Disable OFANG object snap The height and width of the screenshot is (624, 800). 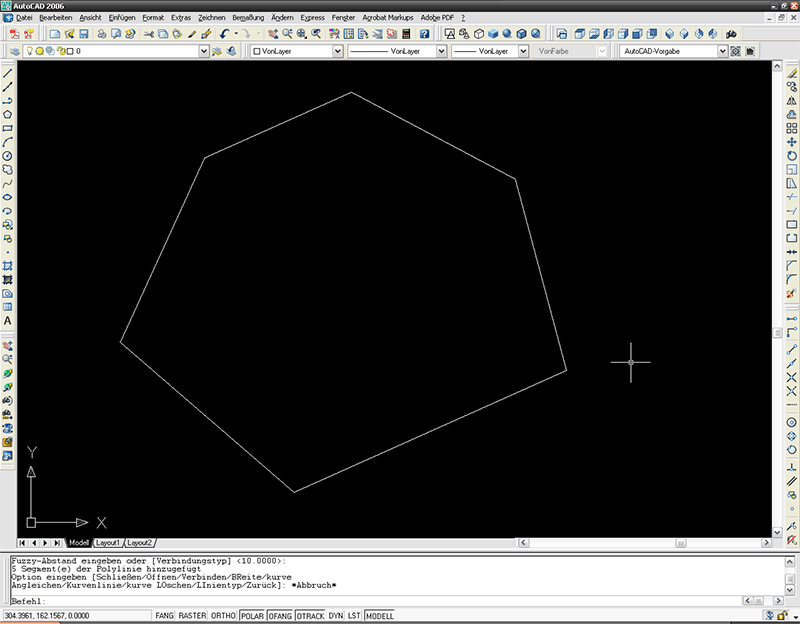click(x=281, y=616)
